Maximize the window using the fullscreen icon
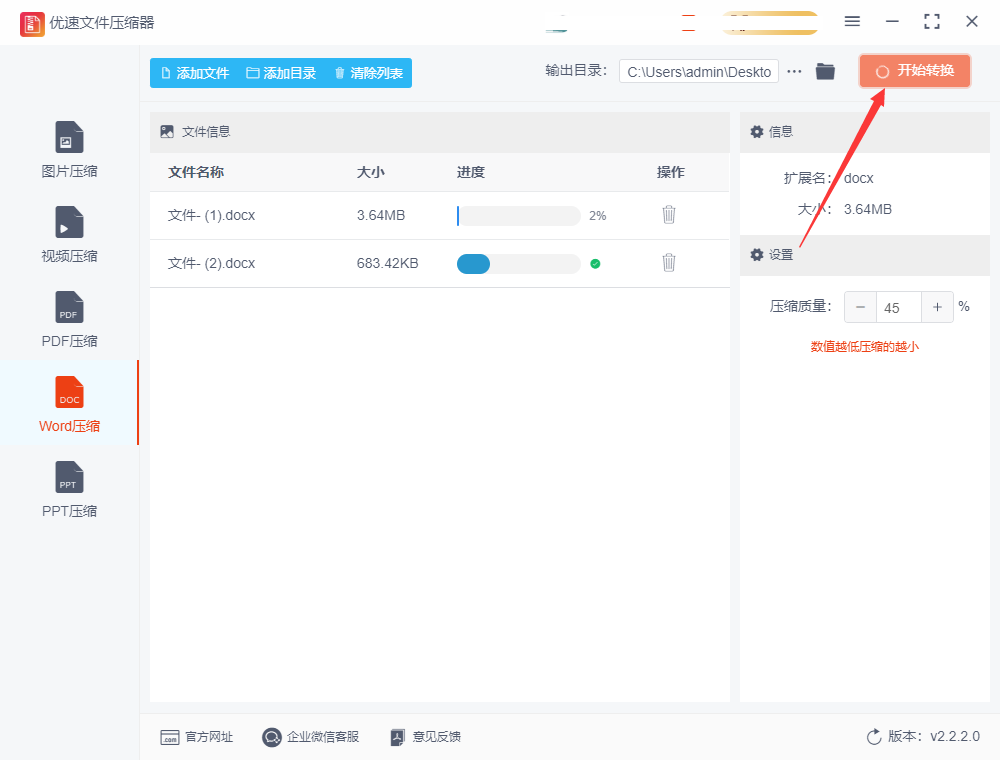Viewport: 1000px width, 760px height. (932, 22)
